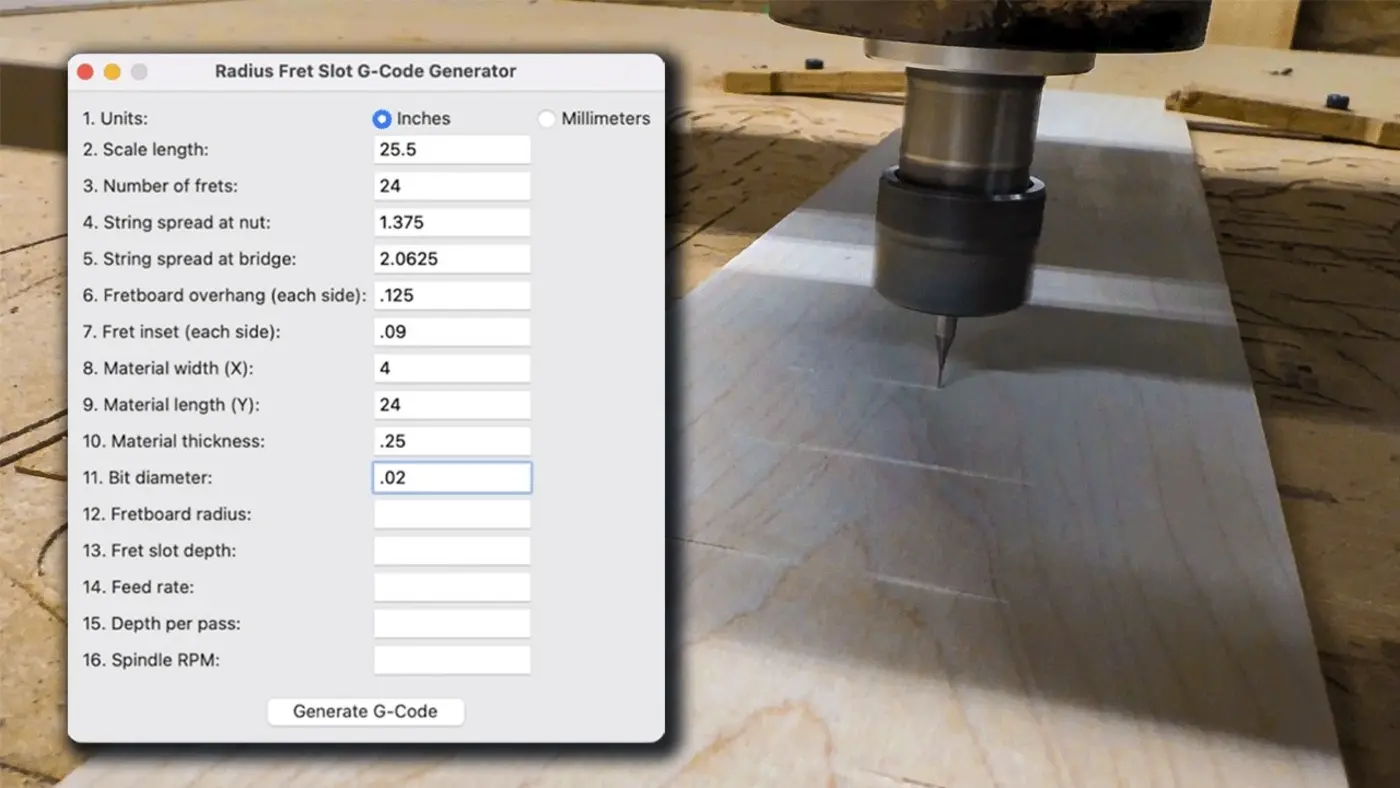Screen dimensions: 1400x788
Task: Click the Fretboard radius input field
Action: 451,513
